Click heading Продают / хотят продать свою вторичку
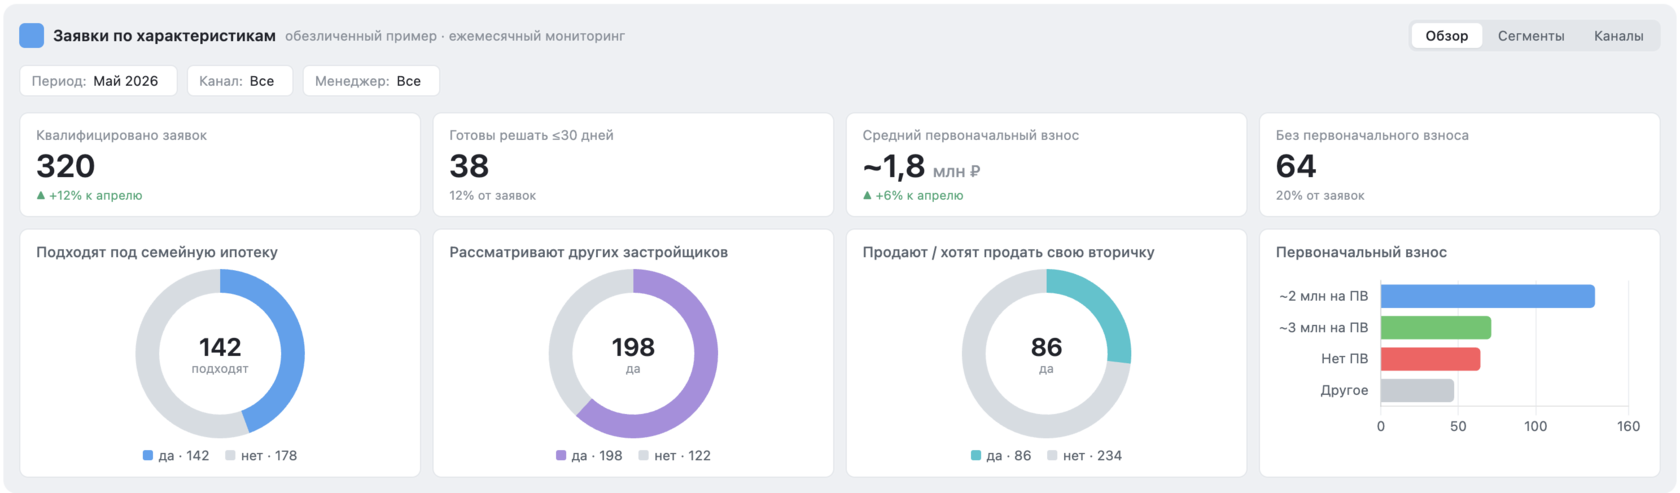1680x493 pixels. 1008,252
